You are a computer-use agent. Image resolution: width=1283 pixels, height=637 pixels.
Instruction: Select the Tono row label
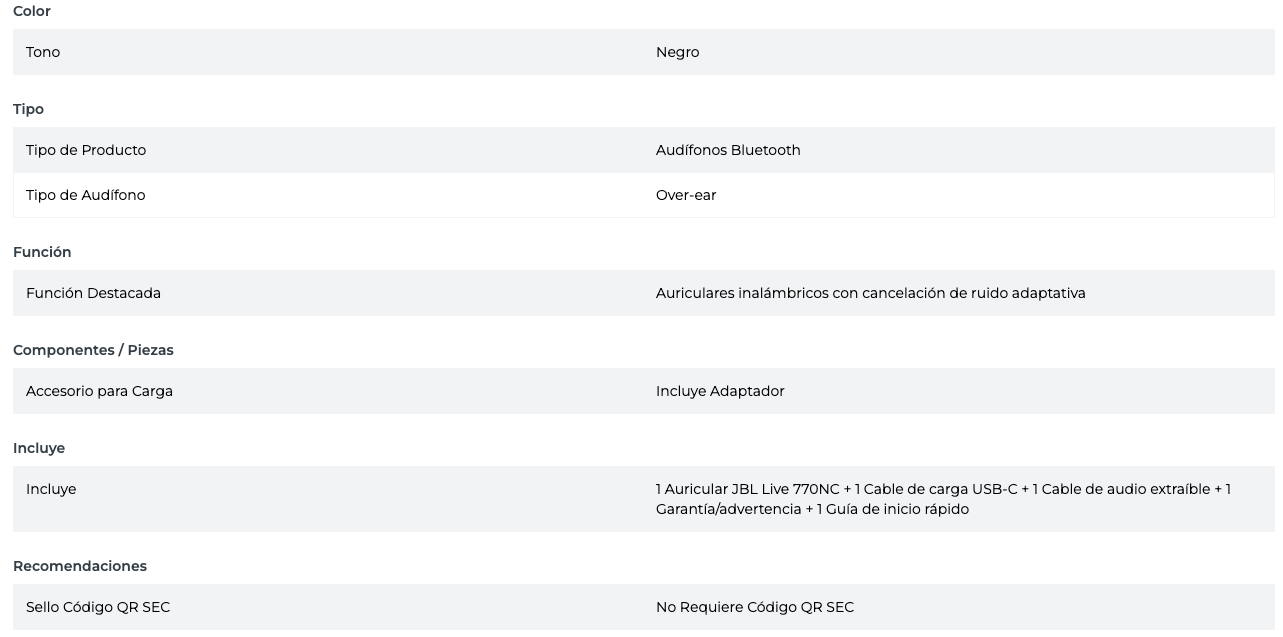pos(43,52)
